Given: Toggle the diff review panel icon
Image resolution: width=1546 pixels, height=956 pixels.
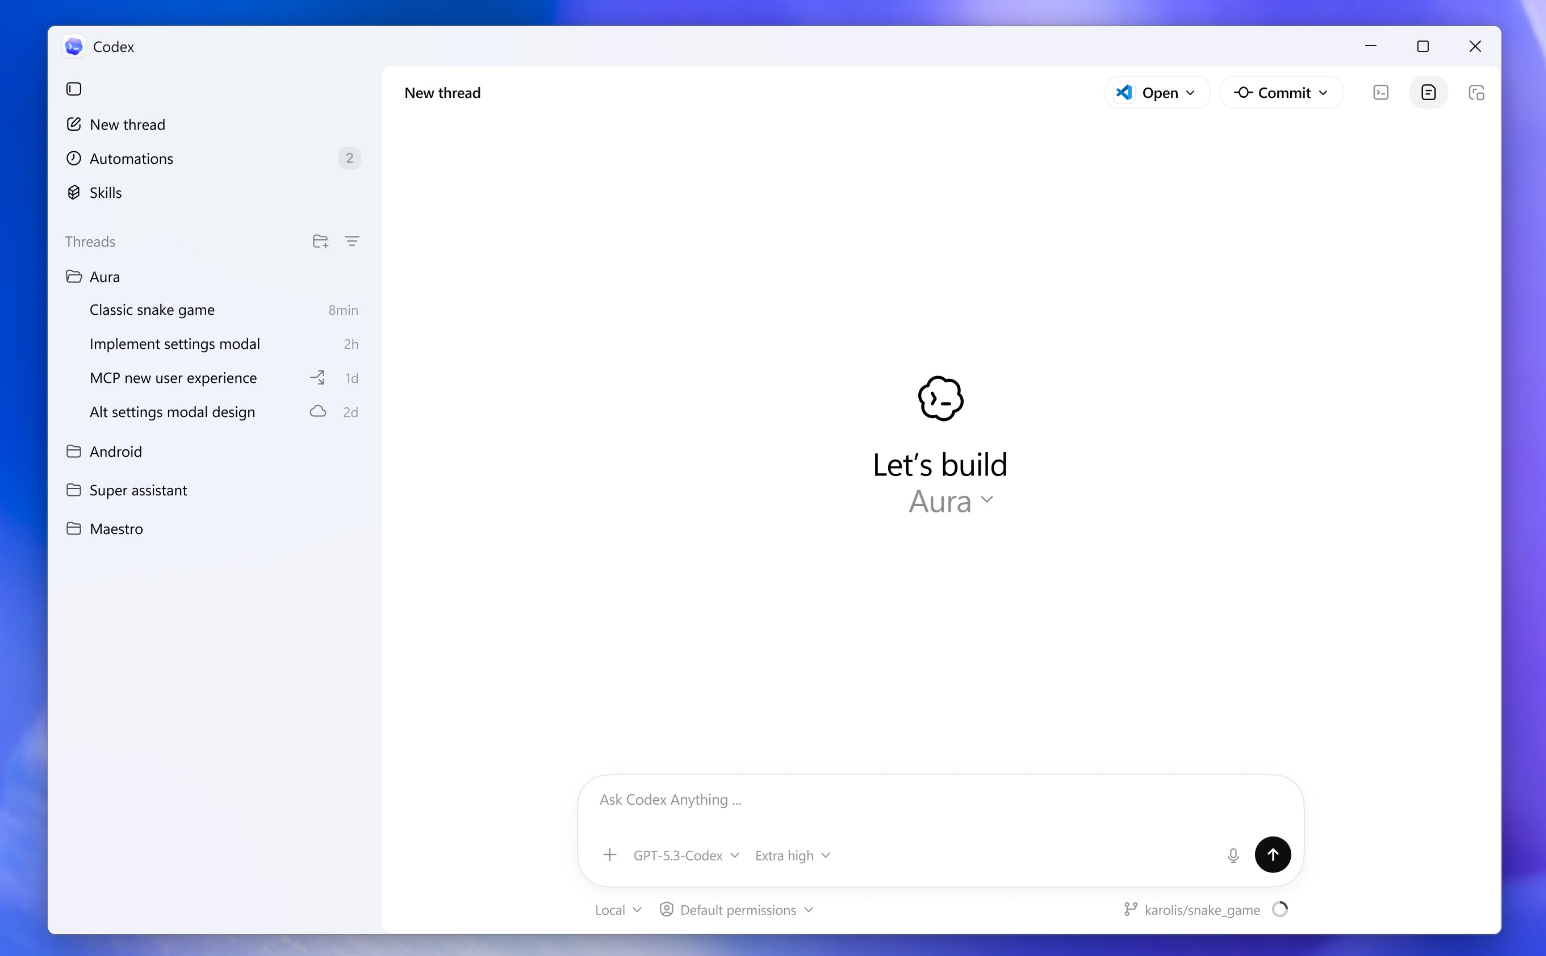Looking at the screenshot, I should (1428, 92).
